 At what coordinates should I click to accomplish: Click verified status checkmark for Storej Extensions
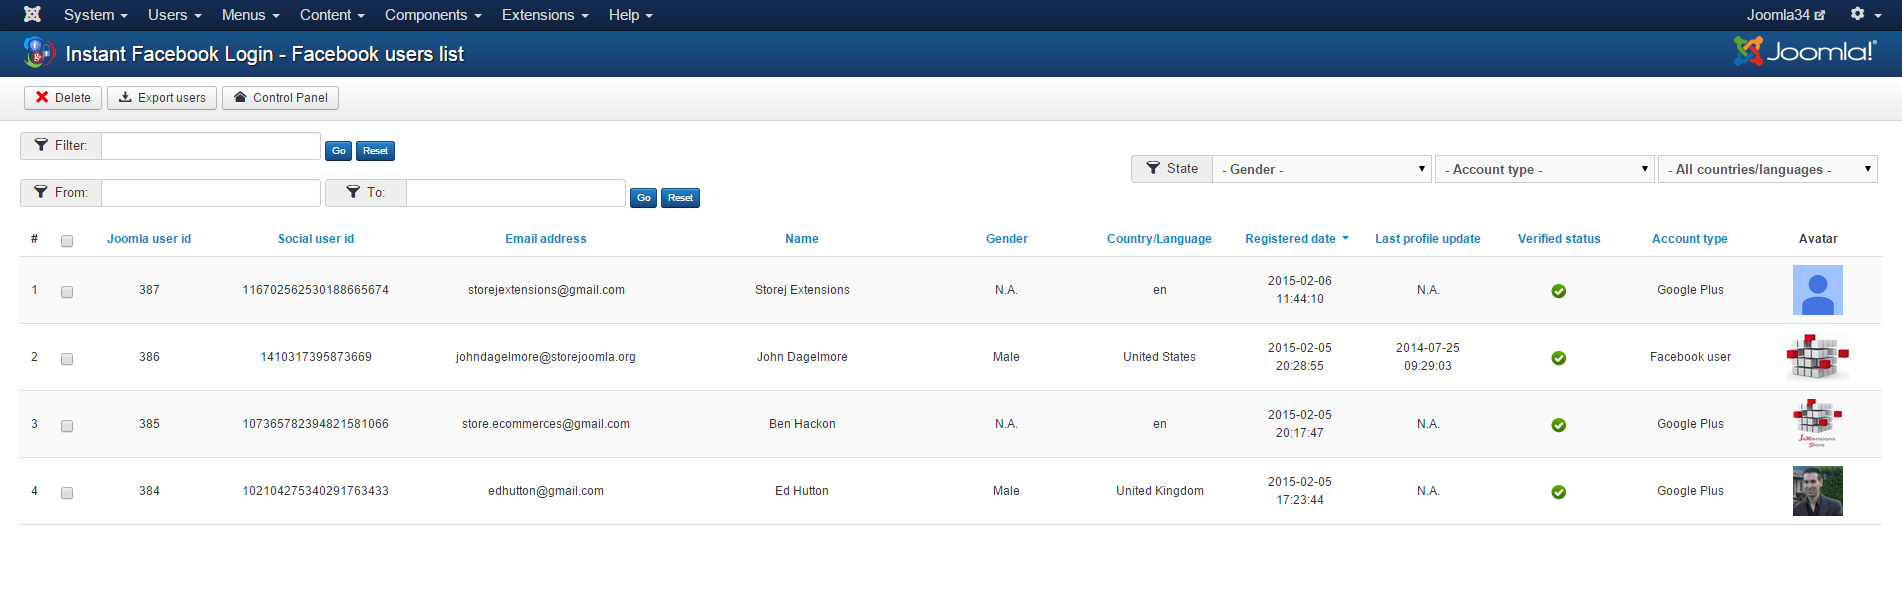(1558, 291)
